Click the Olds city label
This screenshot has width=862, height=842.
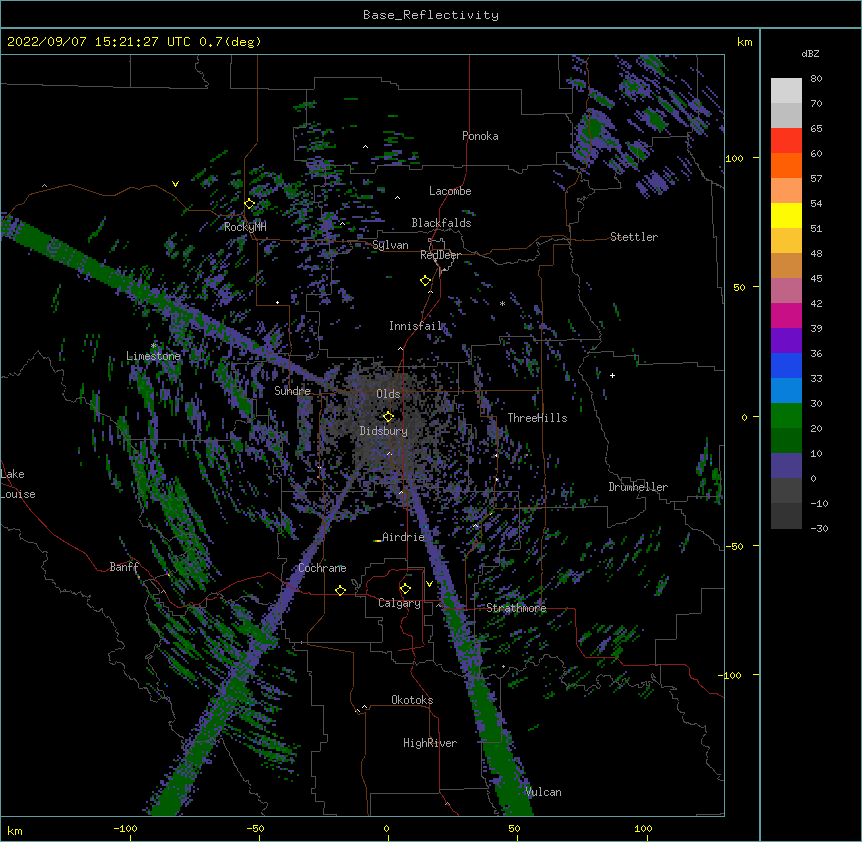click(x=388, y=394)
